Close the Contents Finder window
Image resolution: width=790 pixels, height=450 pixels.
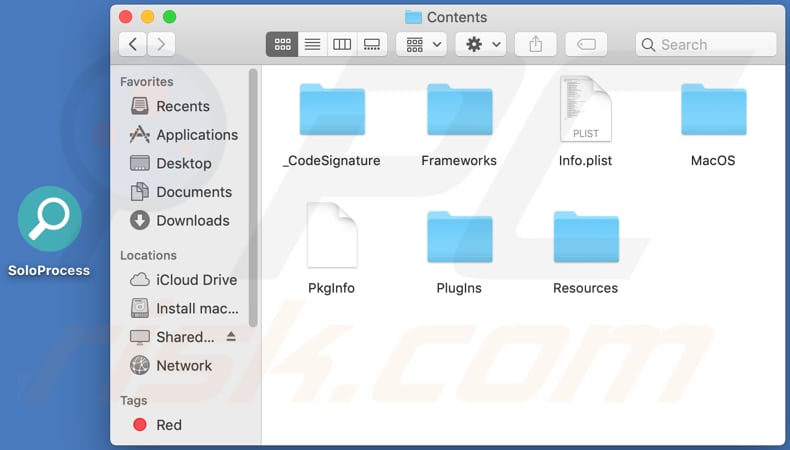pyautogui.click(x=125, y=17)
